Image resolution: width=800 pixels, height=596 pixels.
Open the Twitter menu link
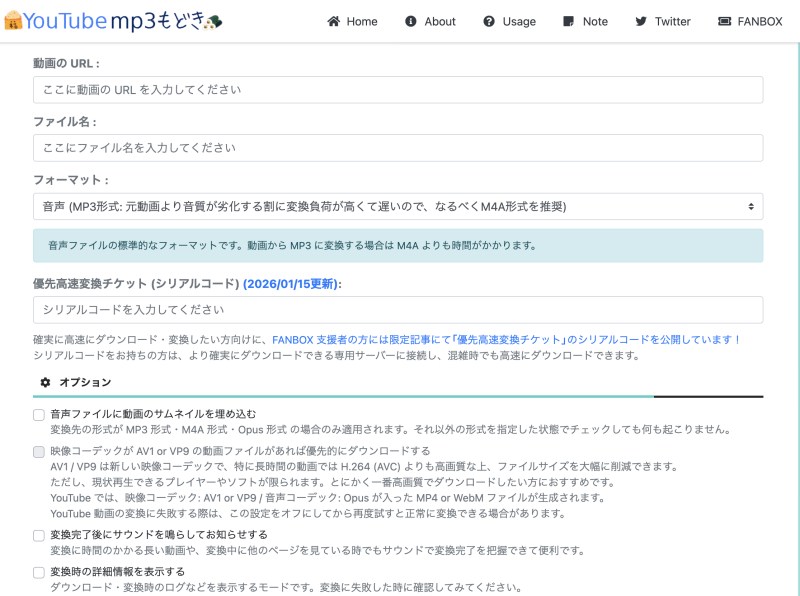pos(663,21)
